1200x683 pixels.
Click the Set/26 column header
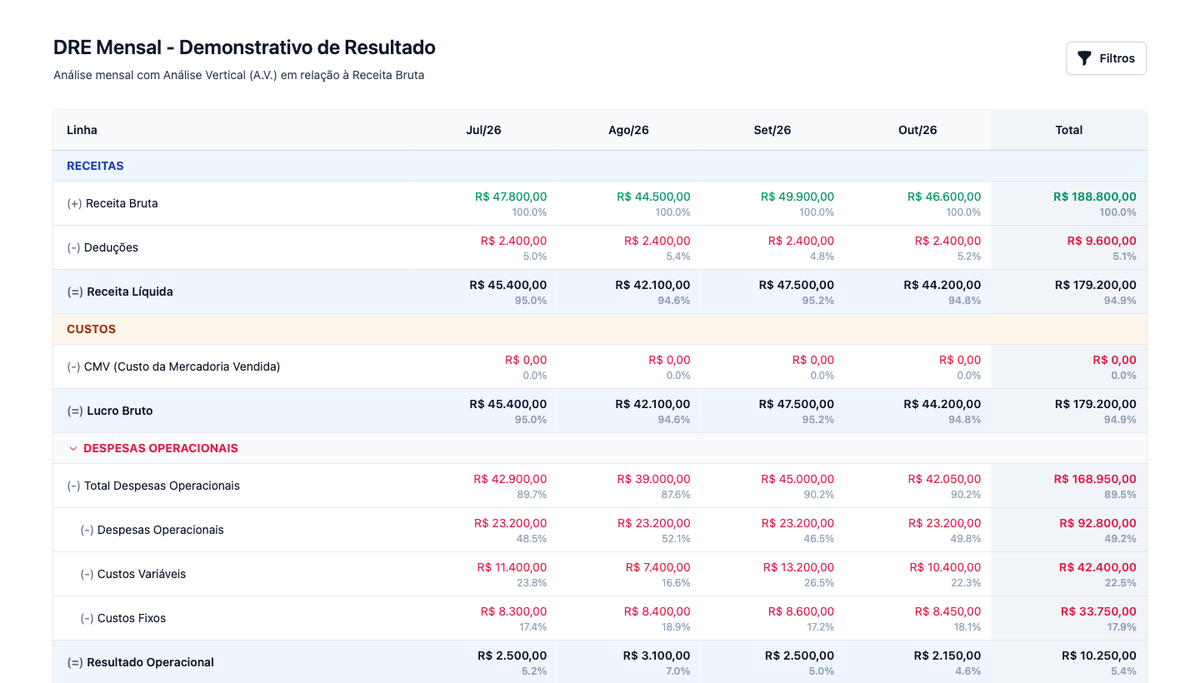pyautogui.click(x=772, y=130)
